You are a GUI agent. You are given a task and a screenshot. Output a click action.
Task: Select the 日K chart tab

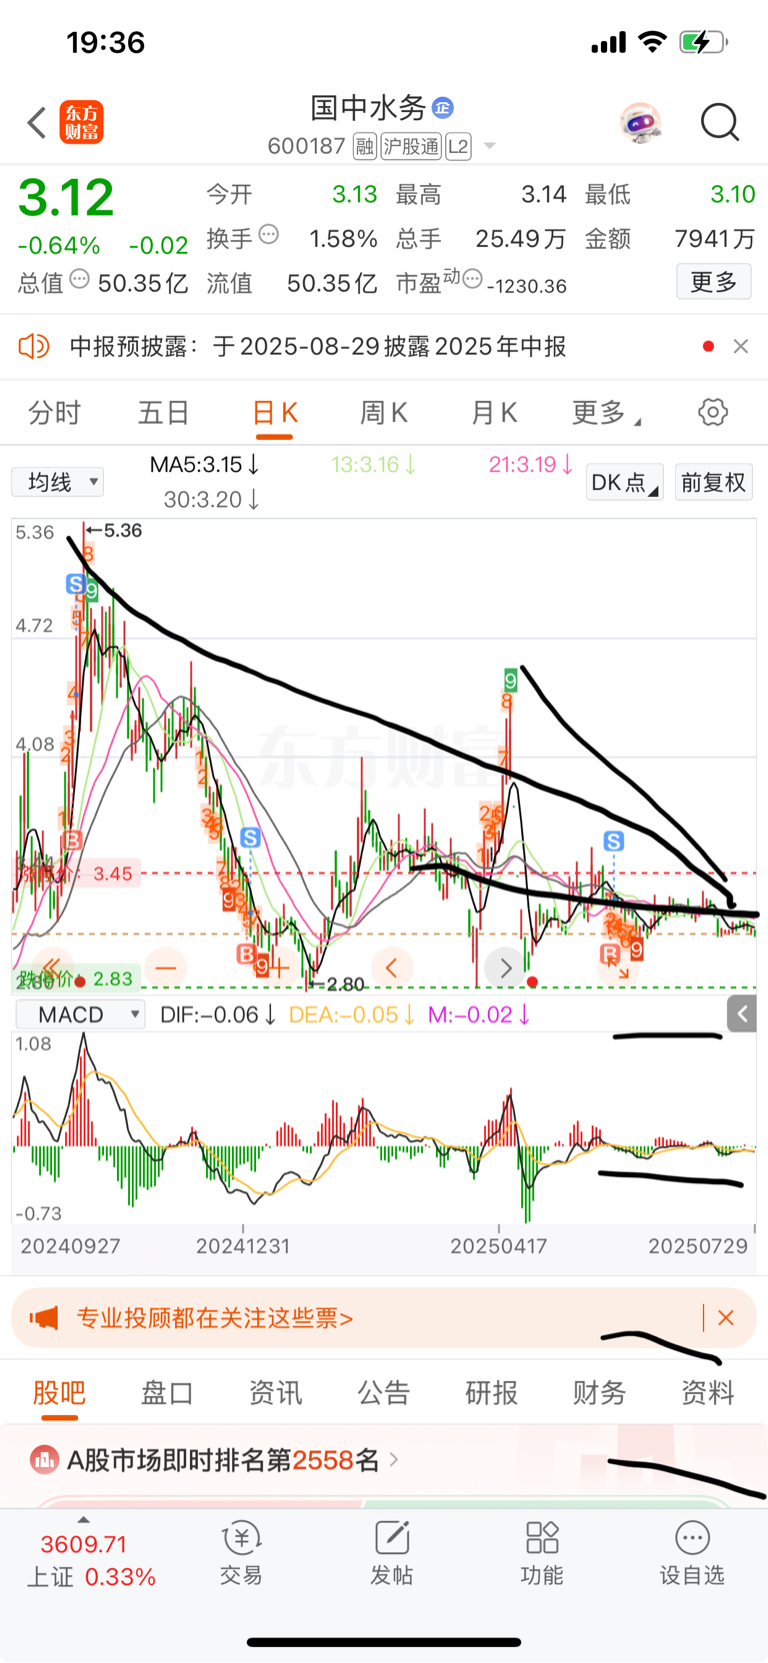[275, 413]
